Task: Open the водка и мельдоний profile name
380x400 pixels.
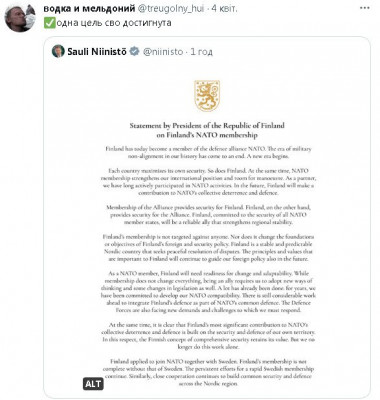Action: 89,9
